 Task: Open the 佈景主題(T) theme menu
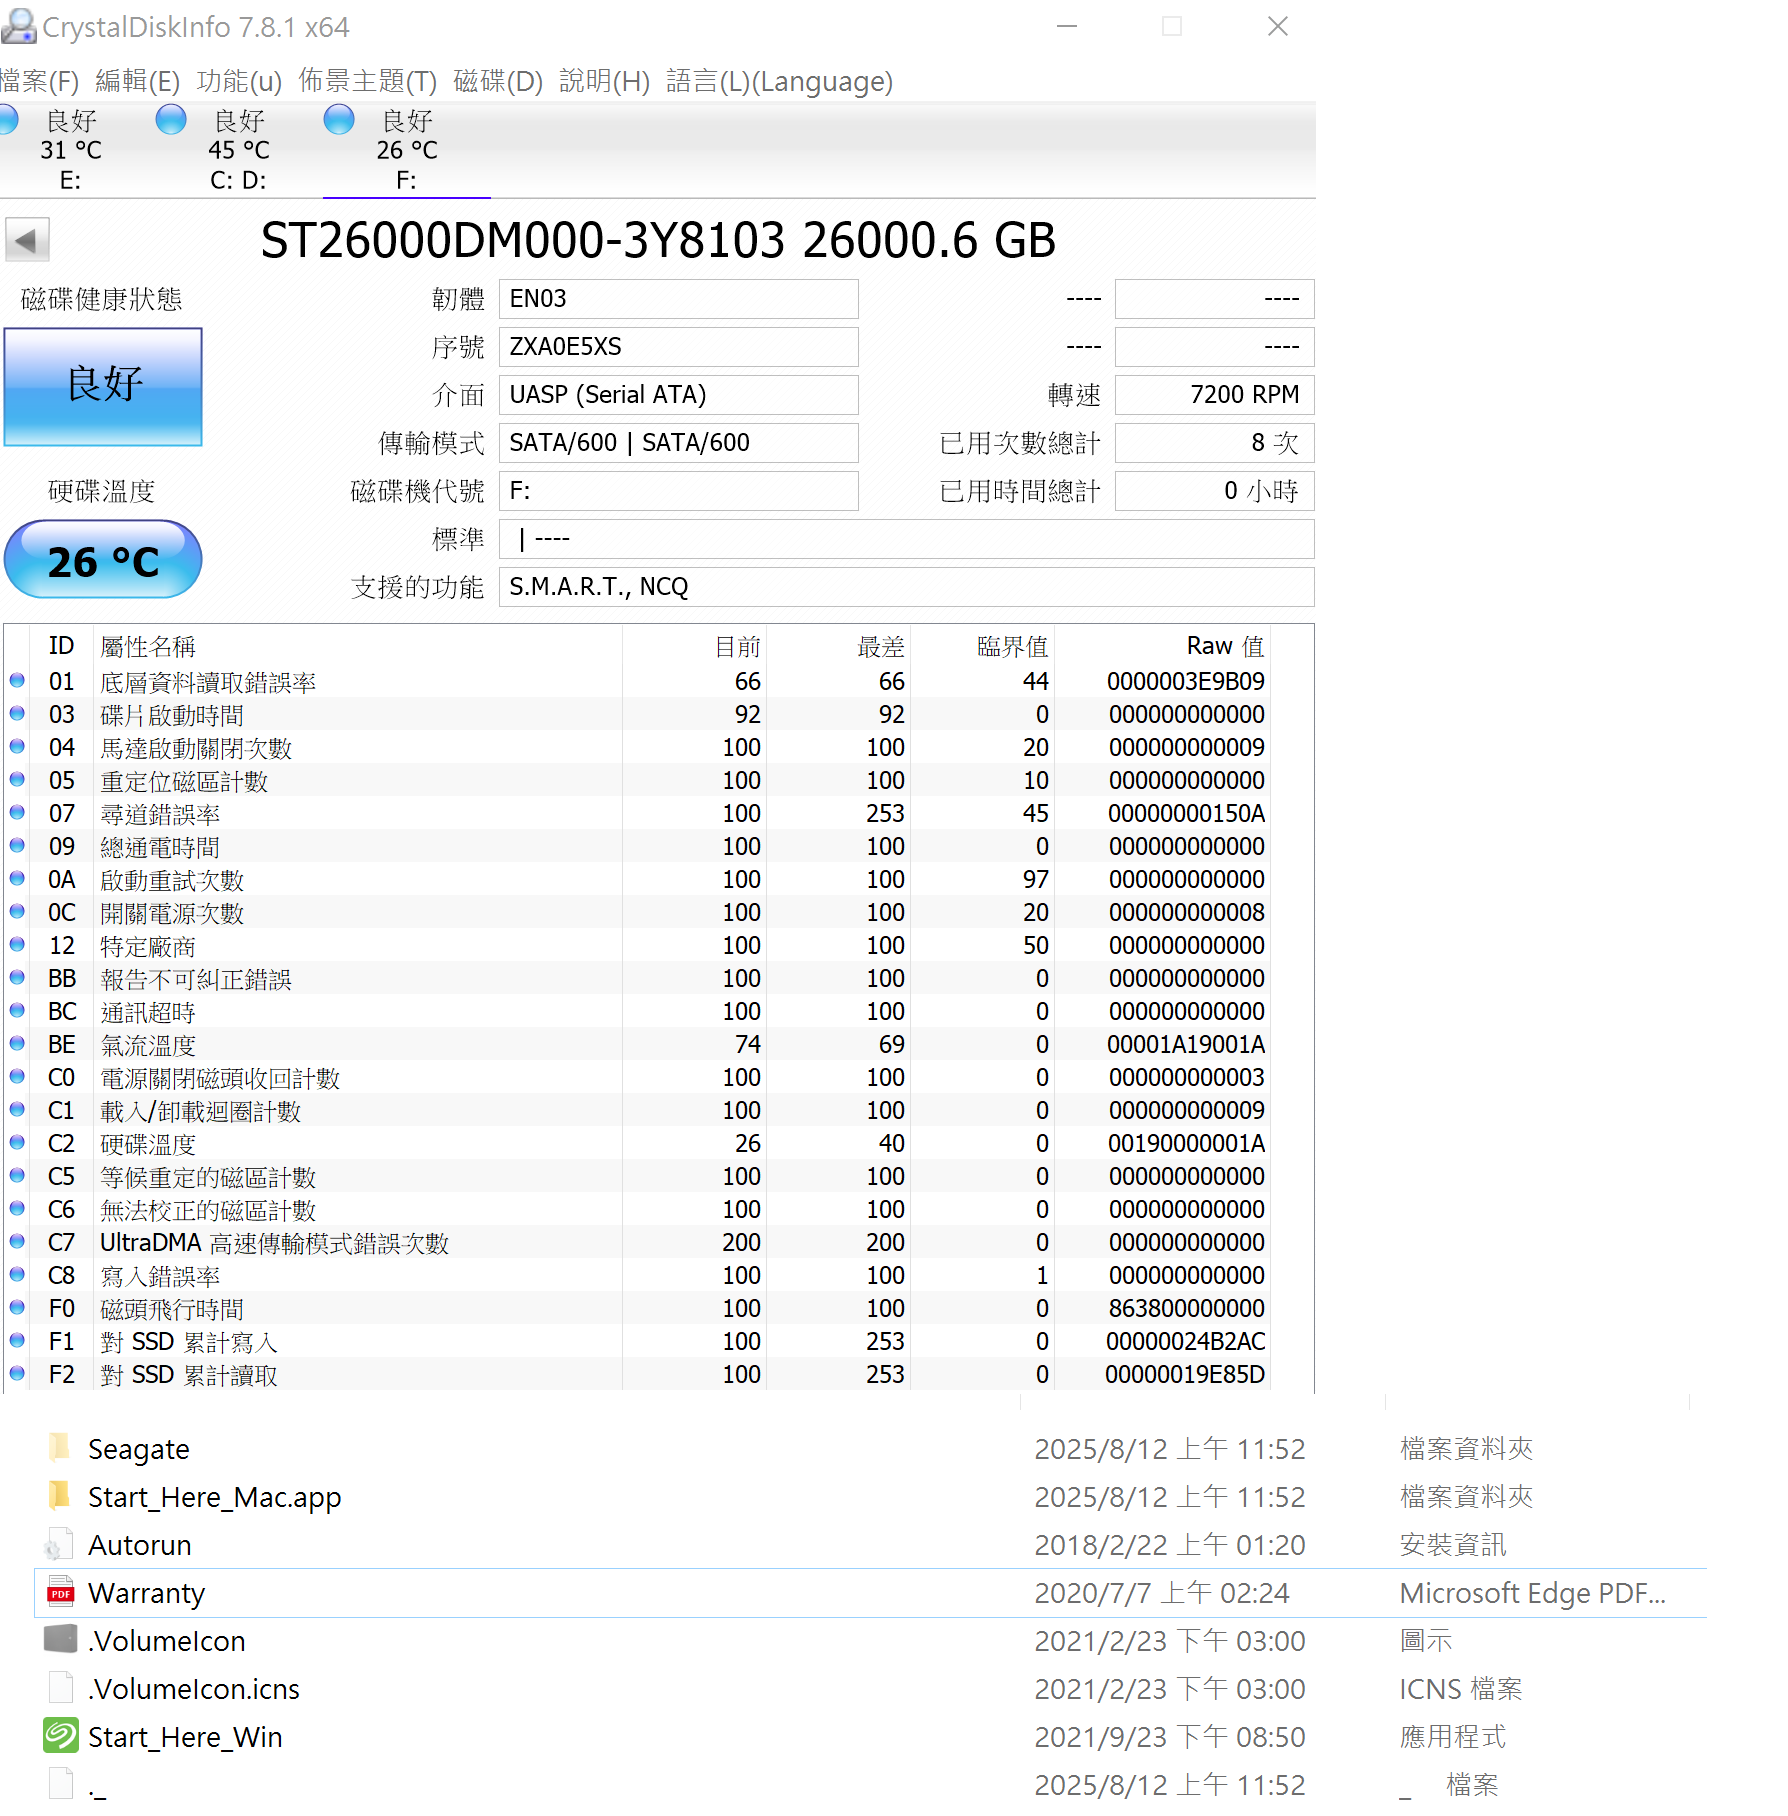pyautogui.click(x=367, y=81)
